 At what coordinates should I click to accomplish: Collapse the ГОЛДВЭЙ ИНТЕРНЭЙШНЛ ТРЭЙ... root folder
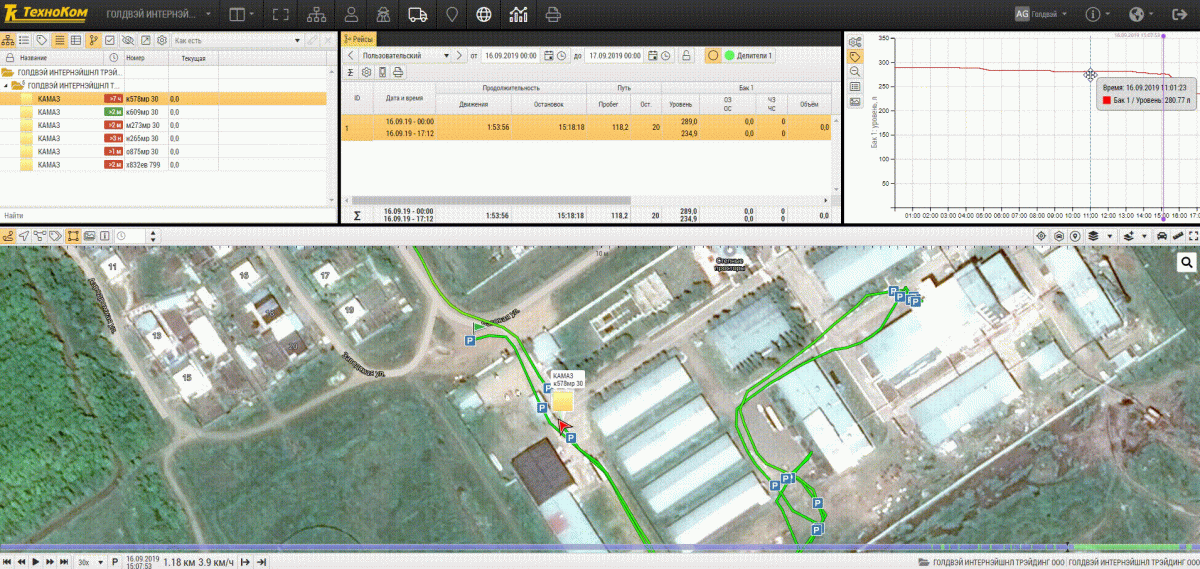pyautogui.click(x=8, y=73)
